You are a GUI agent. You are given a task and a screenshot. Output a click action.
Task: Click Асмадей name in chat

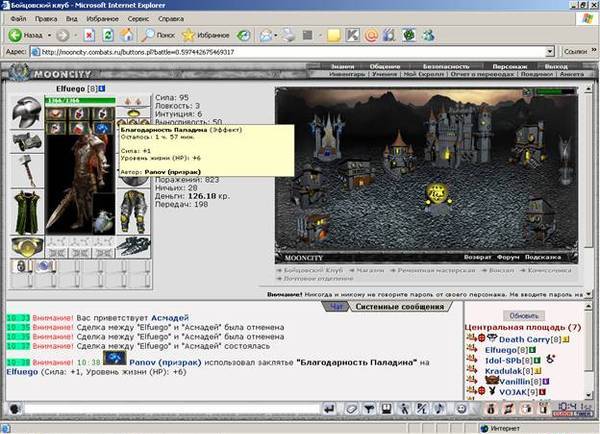[x=170, y=318]
